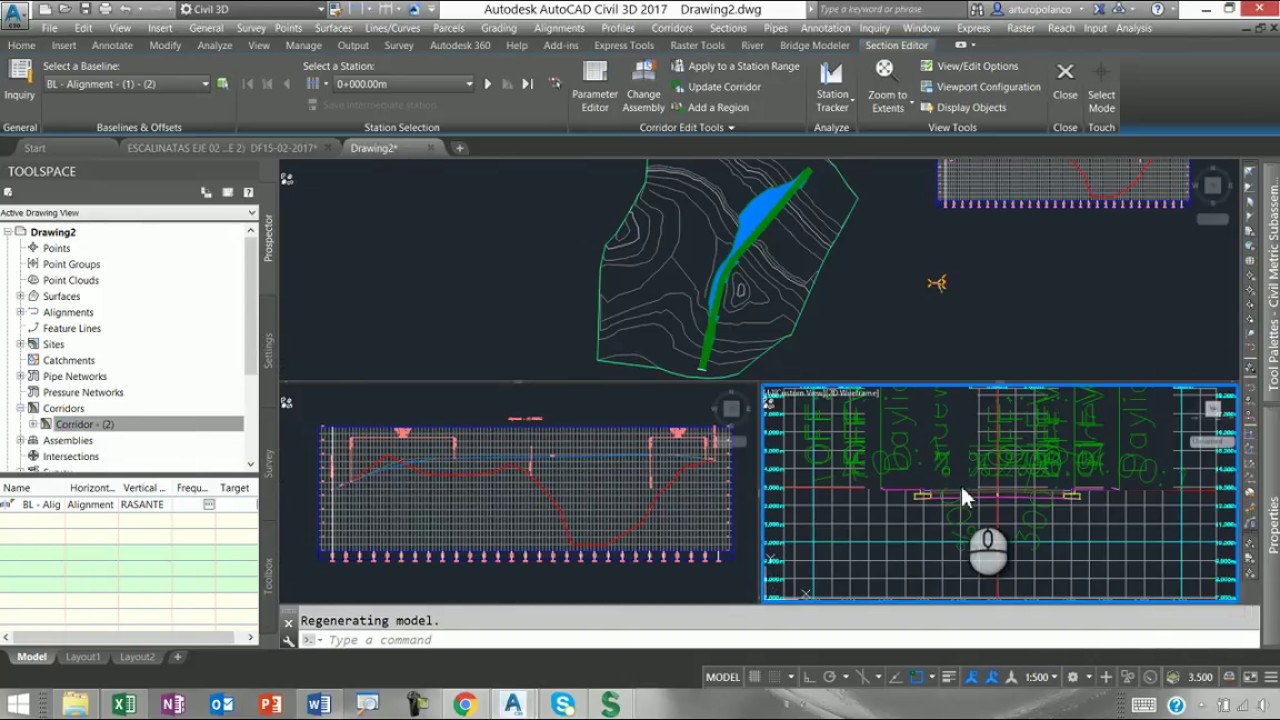Expand the Pipe Networks node
Image resolution: width=1280 pixels, height=720 pixels.
click(x=20, y=376)
